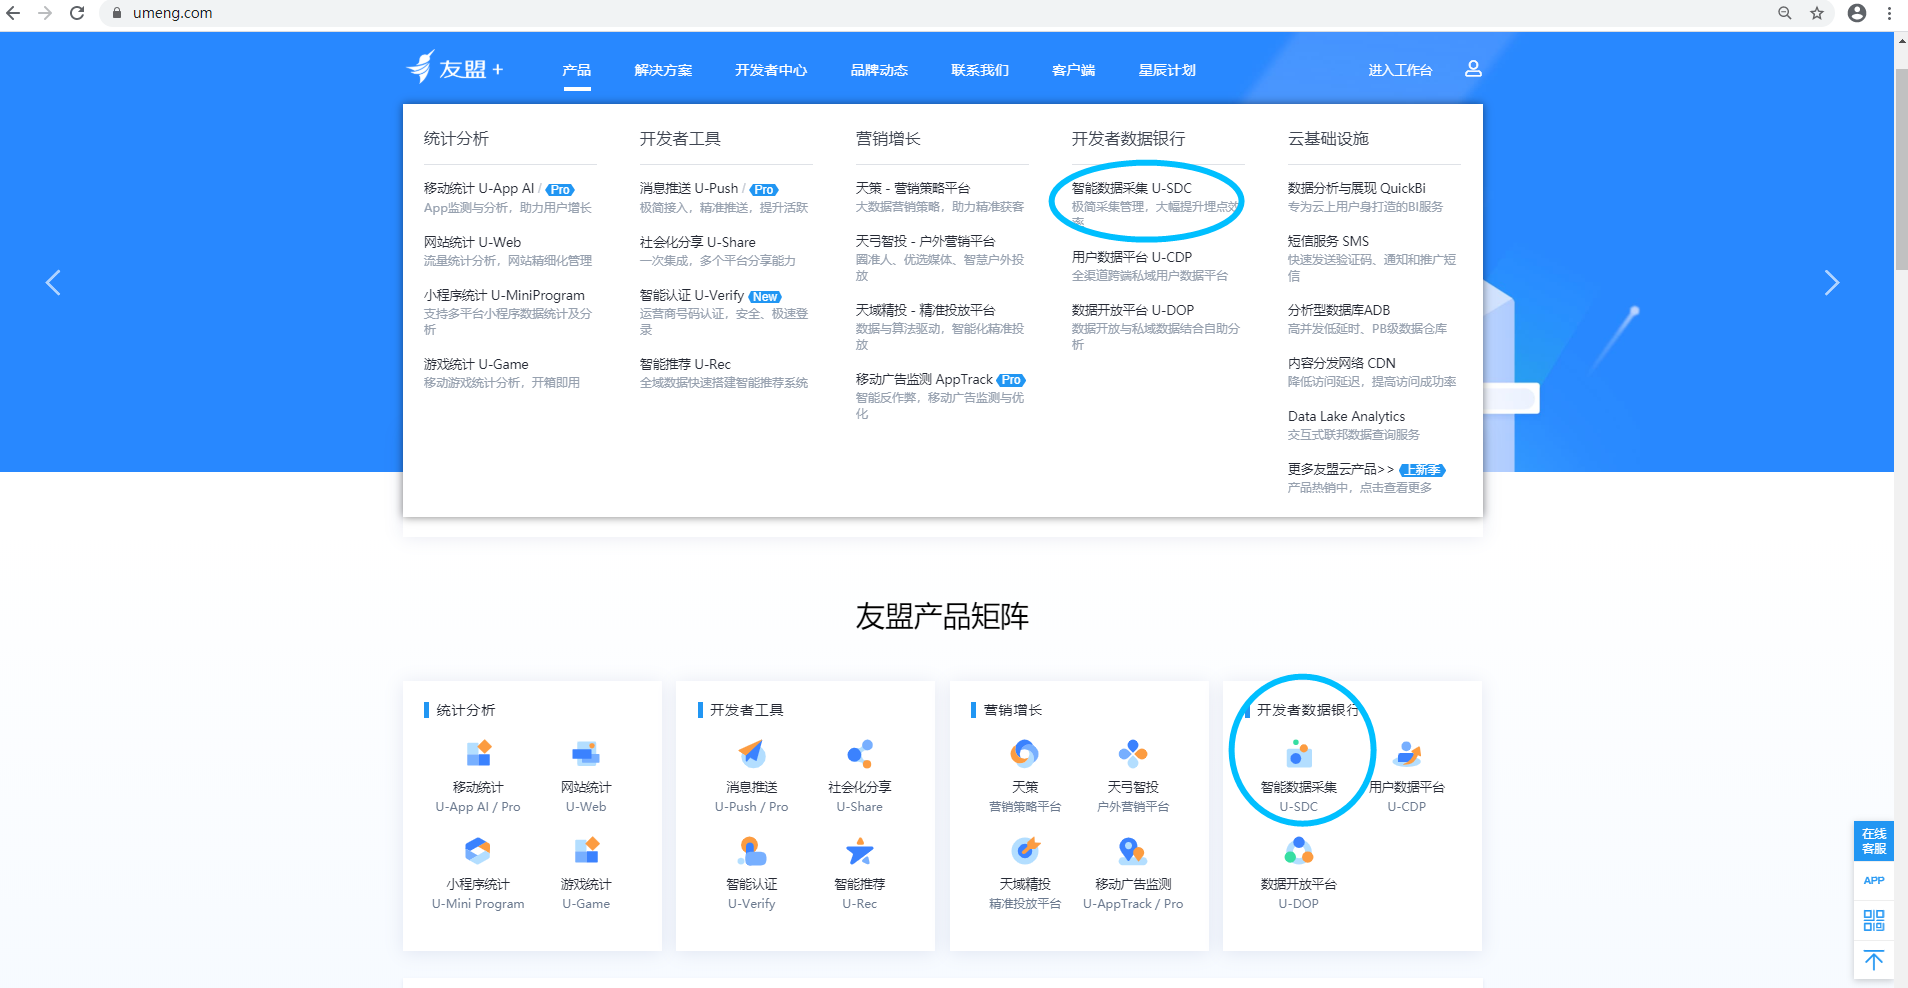Open browser zoom magnifier icon

coord(1784,13)
